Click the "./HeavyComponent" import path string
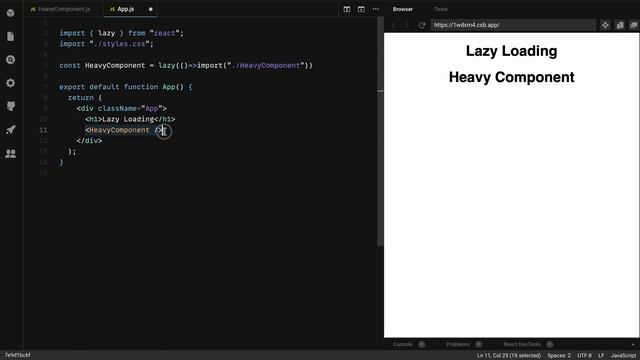Screen dimensions: 640x360 tap(266, 65)
